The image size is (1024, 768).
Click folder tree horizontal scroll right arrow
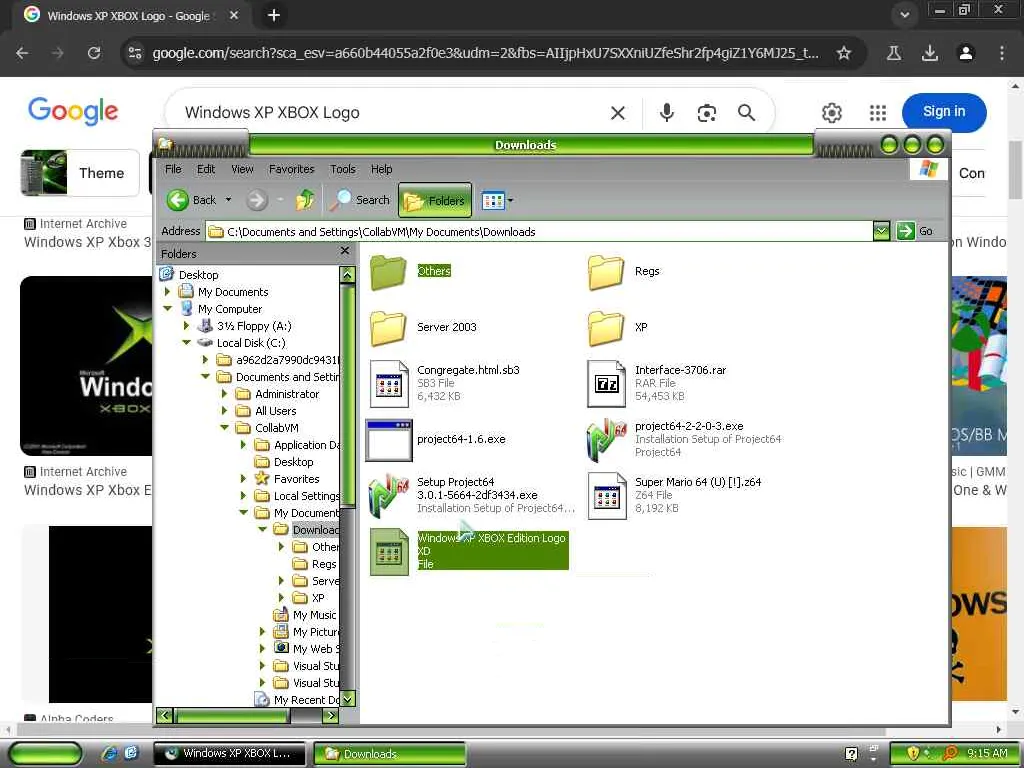(x=331, y=715)
